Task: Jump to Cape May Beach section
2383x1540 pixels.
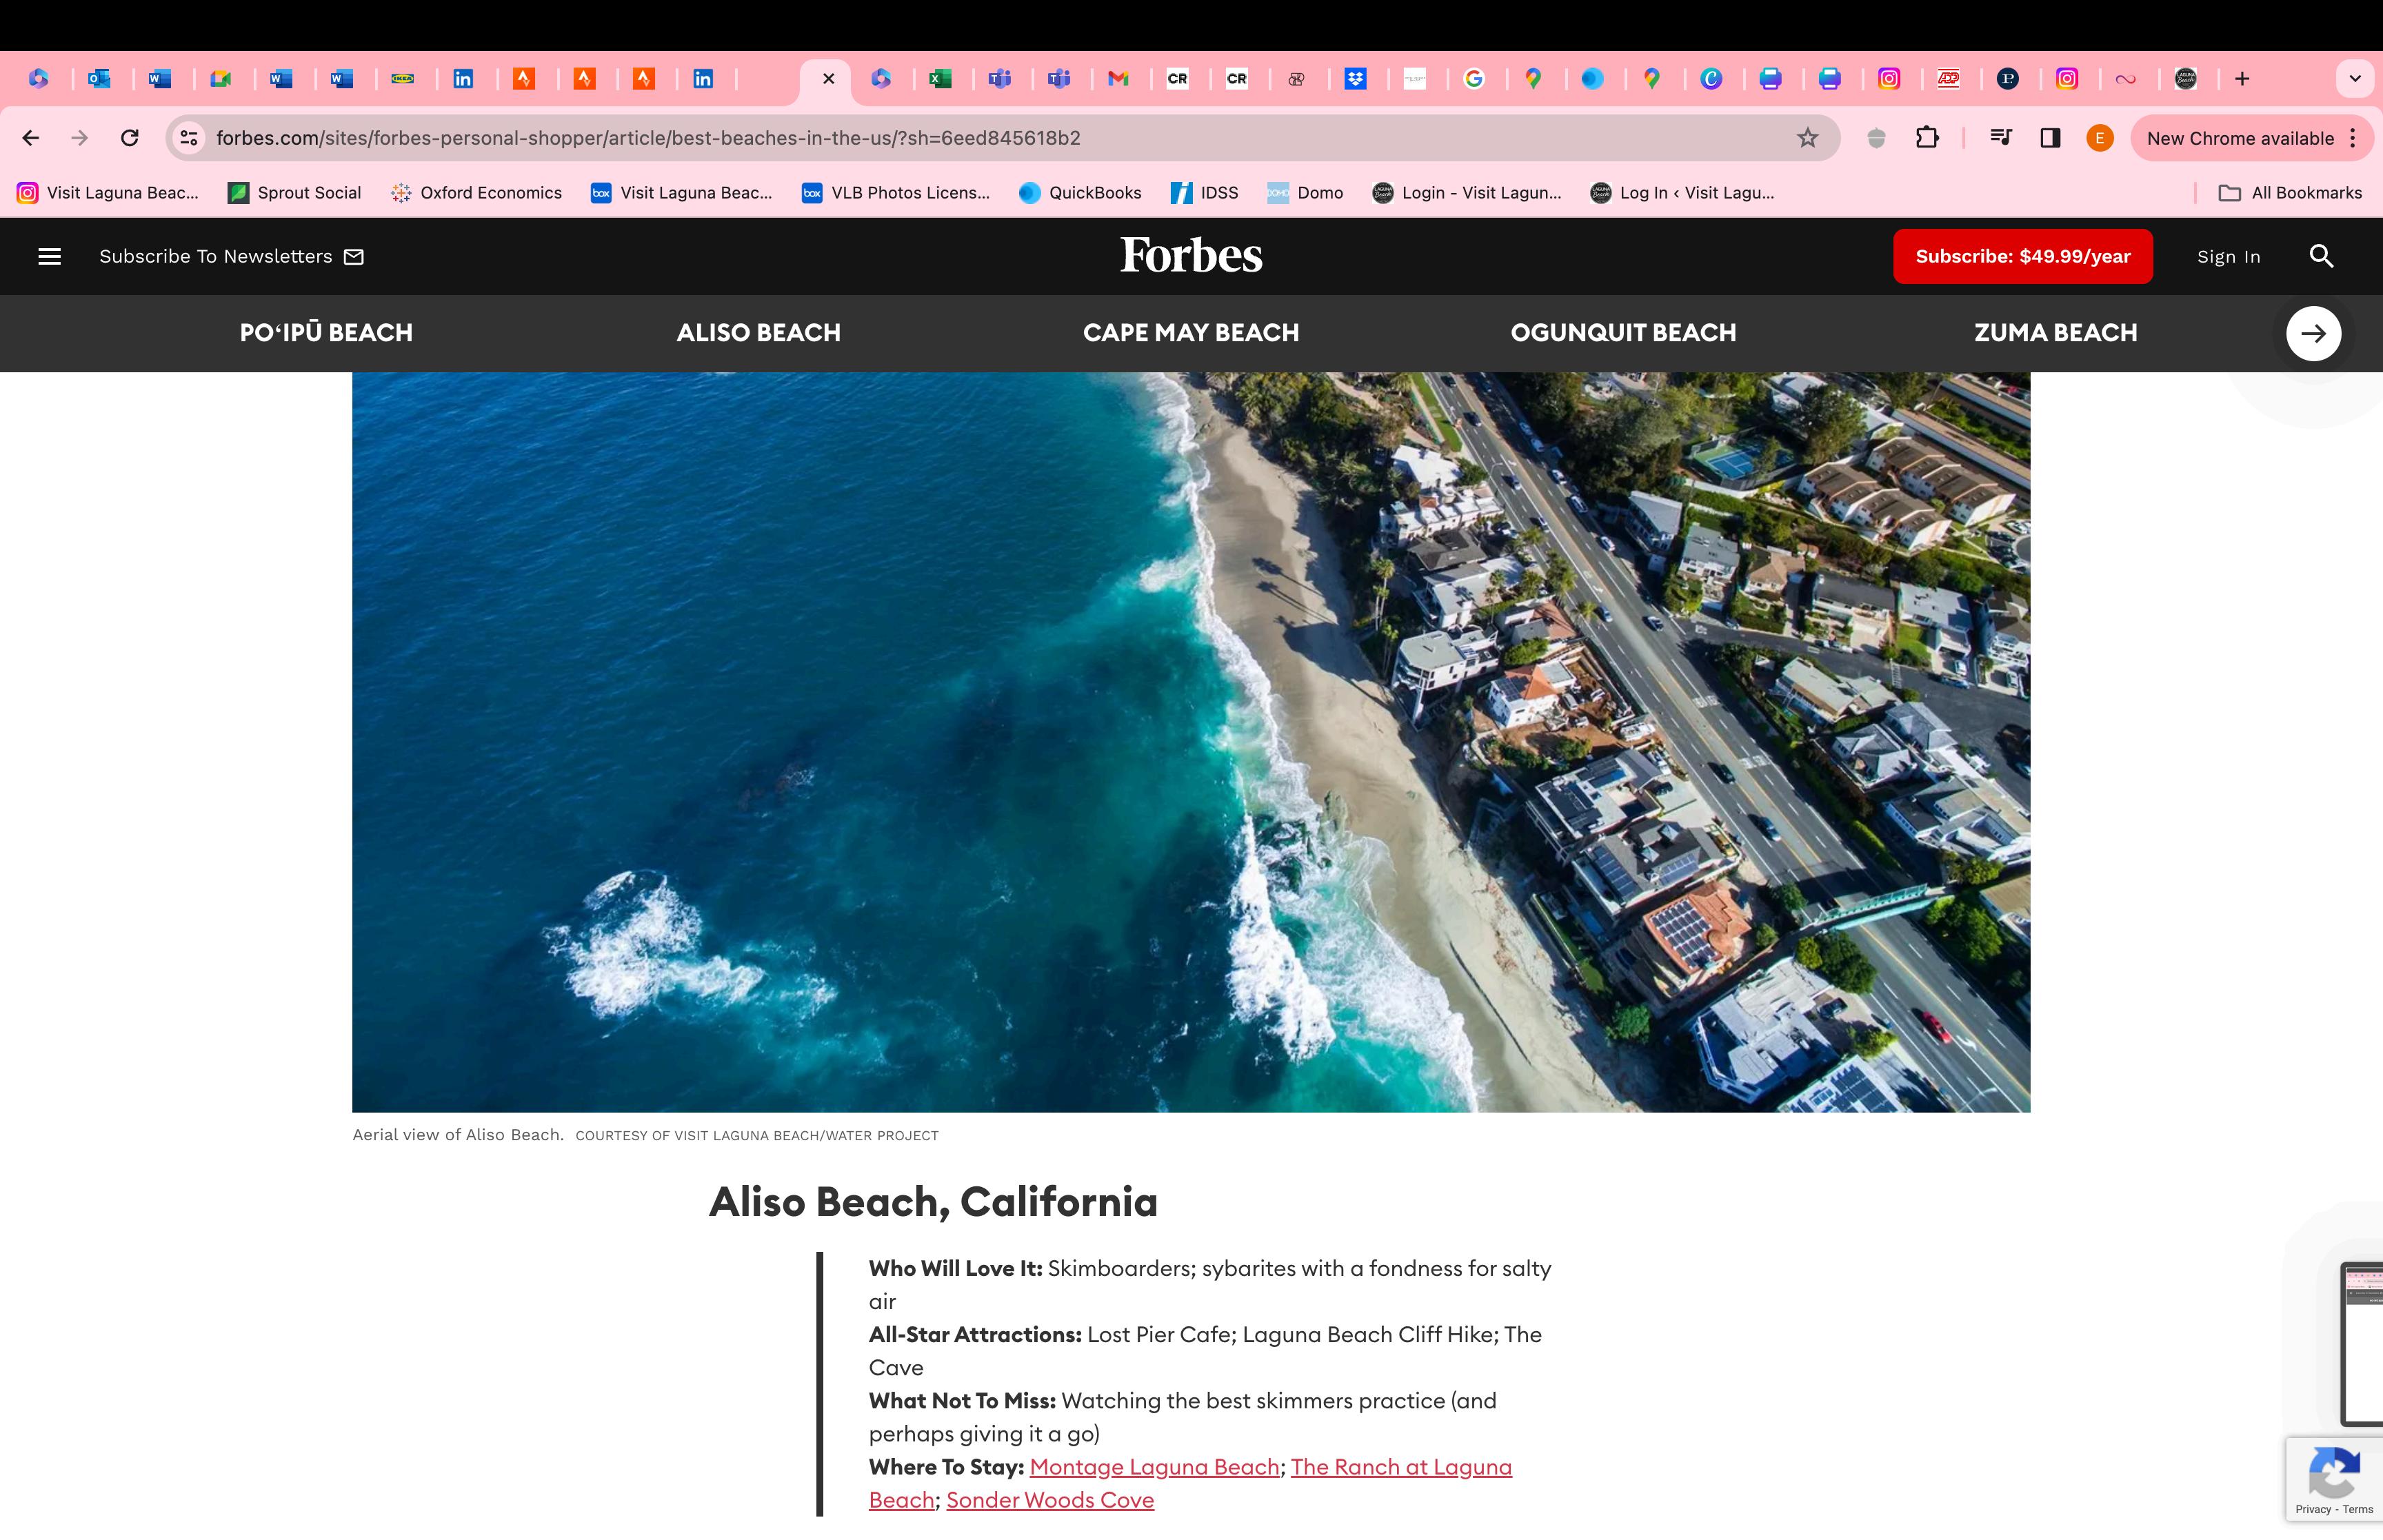Action: 1191,333
